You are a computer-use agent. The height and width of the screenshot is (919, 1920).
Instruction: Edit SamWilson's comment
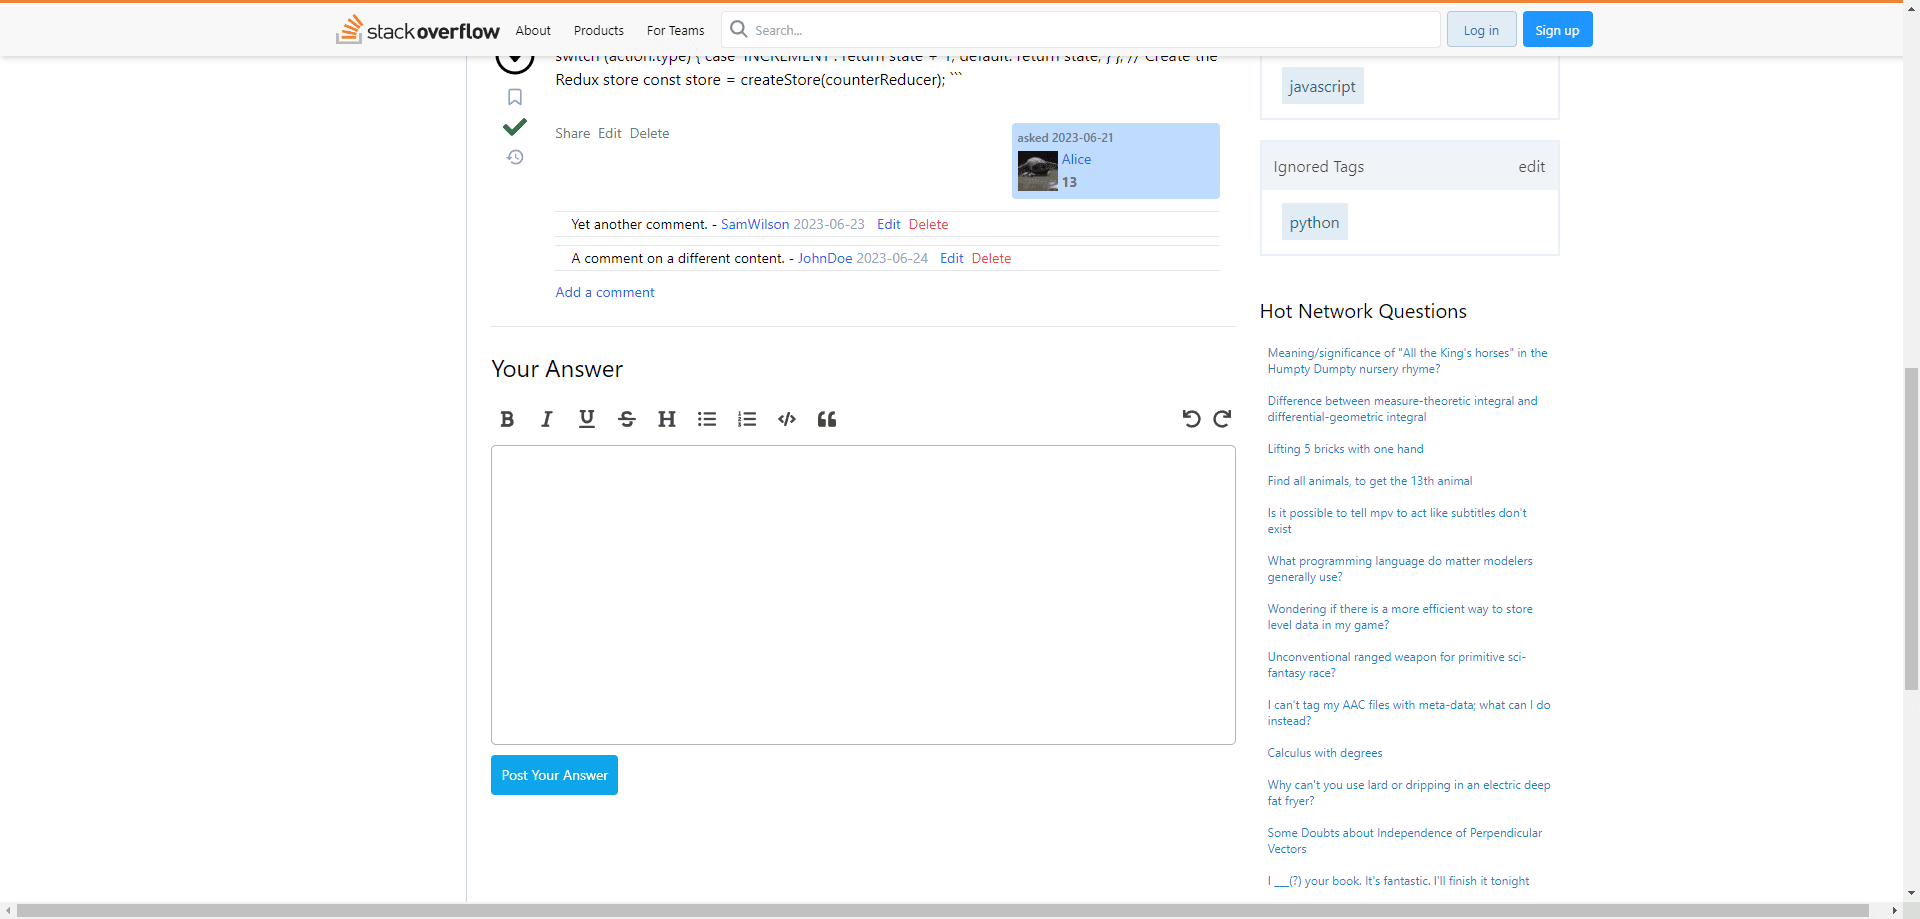point(889,224)
